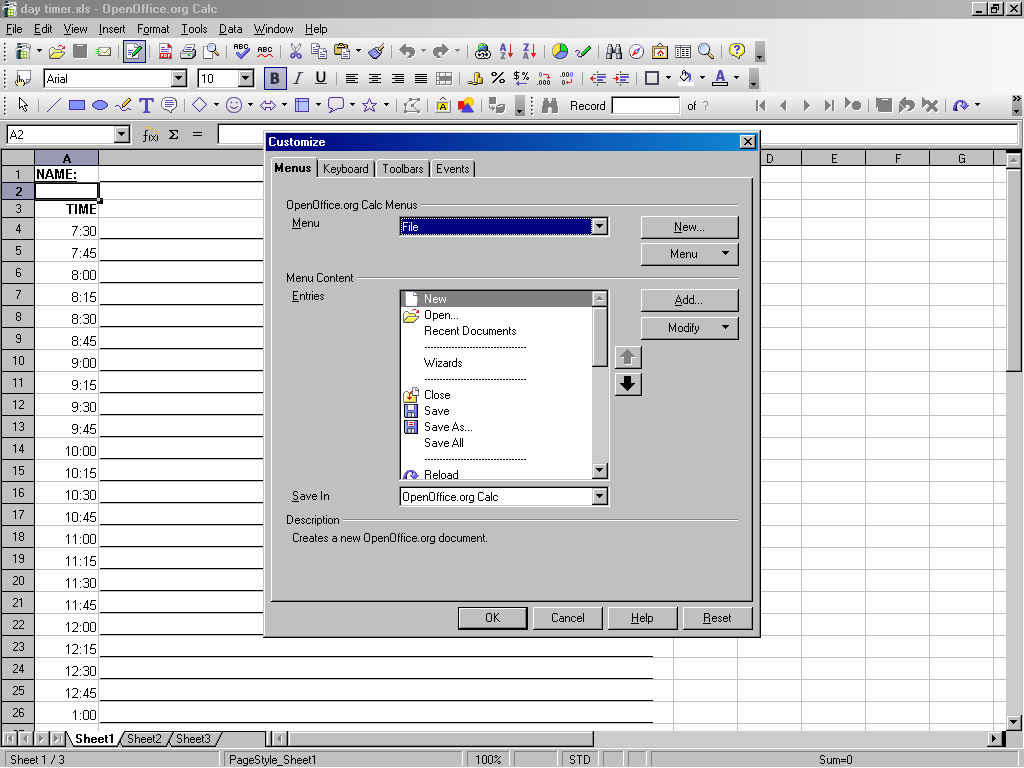
Task: Open the Background Color fill picker
Action: tap(685, 78)
